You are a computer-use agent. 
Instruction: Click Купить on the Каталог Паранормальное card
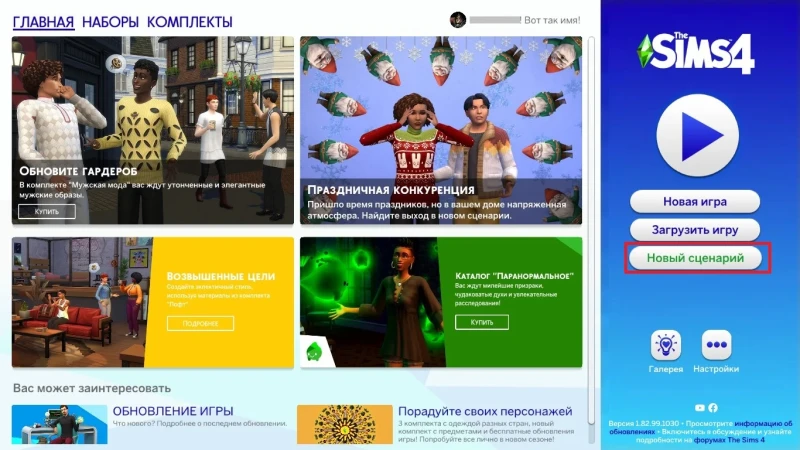tap(482, 322)
